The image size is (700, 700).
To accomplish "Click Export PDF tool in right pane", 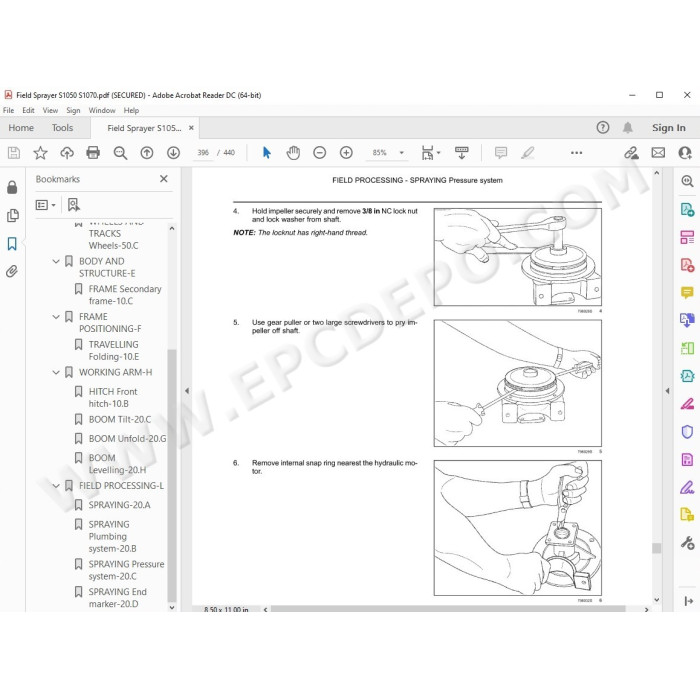I will click(687, 209).
